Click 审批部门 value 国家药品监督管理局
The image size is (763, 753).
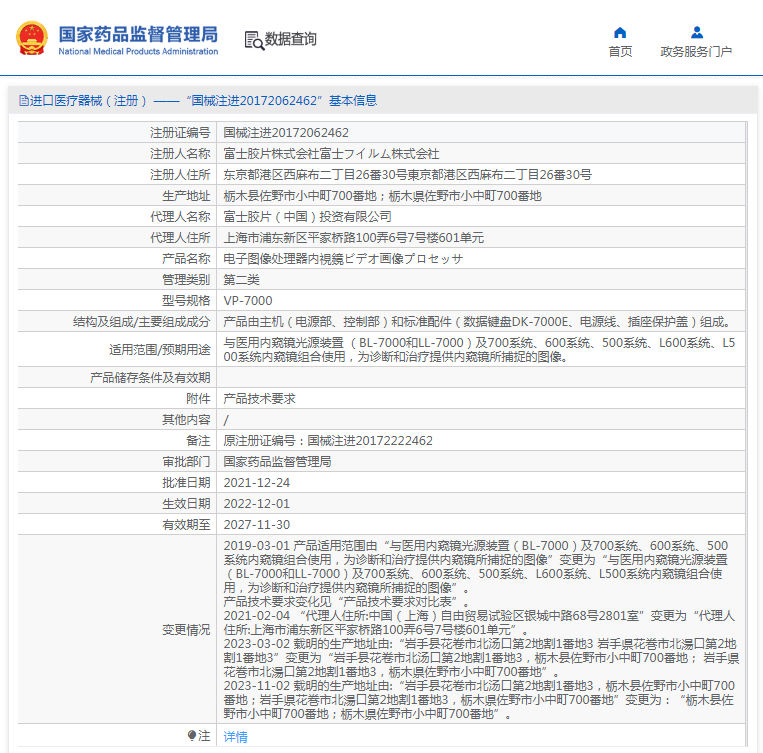pyautogui.click(x=277, y=461)
